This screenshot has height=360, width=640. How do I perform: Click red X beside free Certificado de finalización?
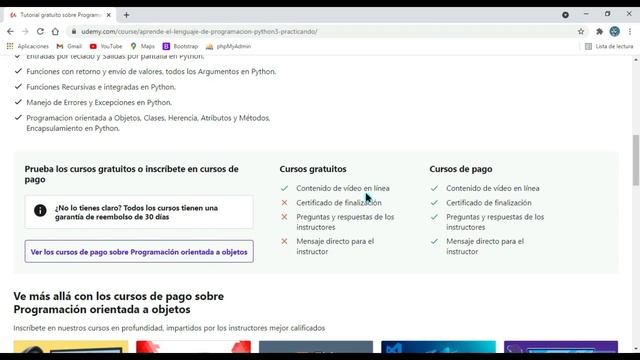(284, 202)
